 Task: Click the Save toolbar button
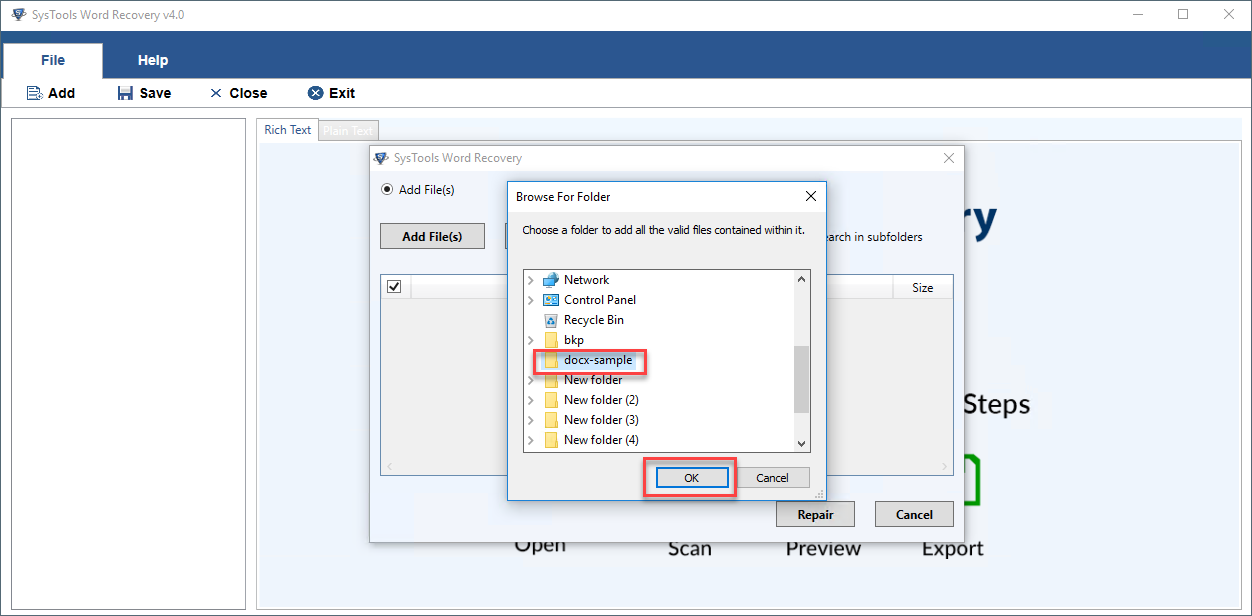(144, 93)
